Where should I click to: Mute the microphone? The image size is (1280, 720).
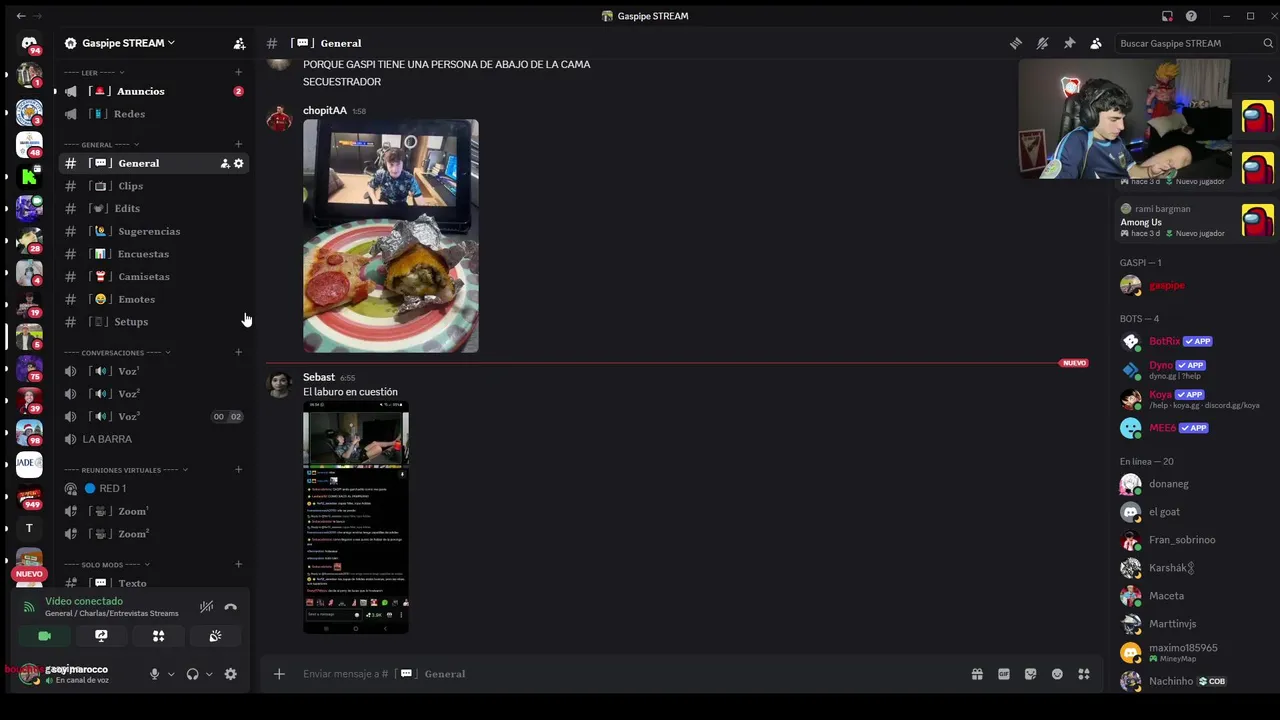[154, 674]
